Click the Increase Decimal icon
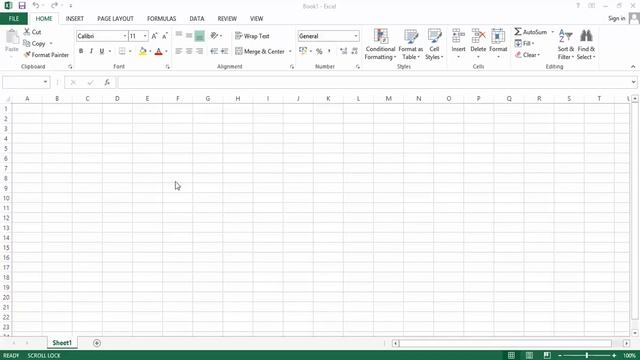Image resolution: width=640 pixels, height=360 pixels. coord(343,51)
